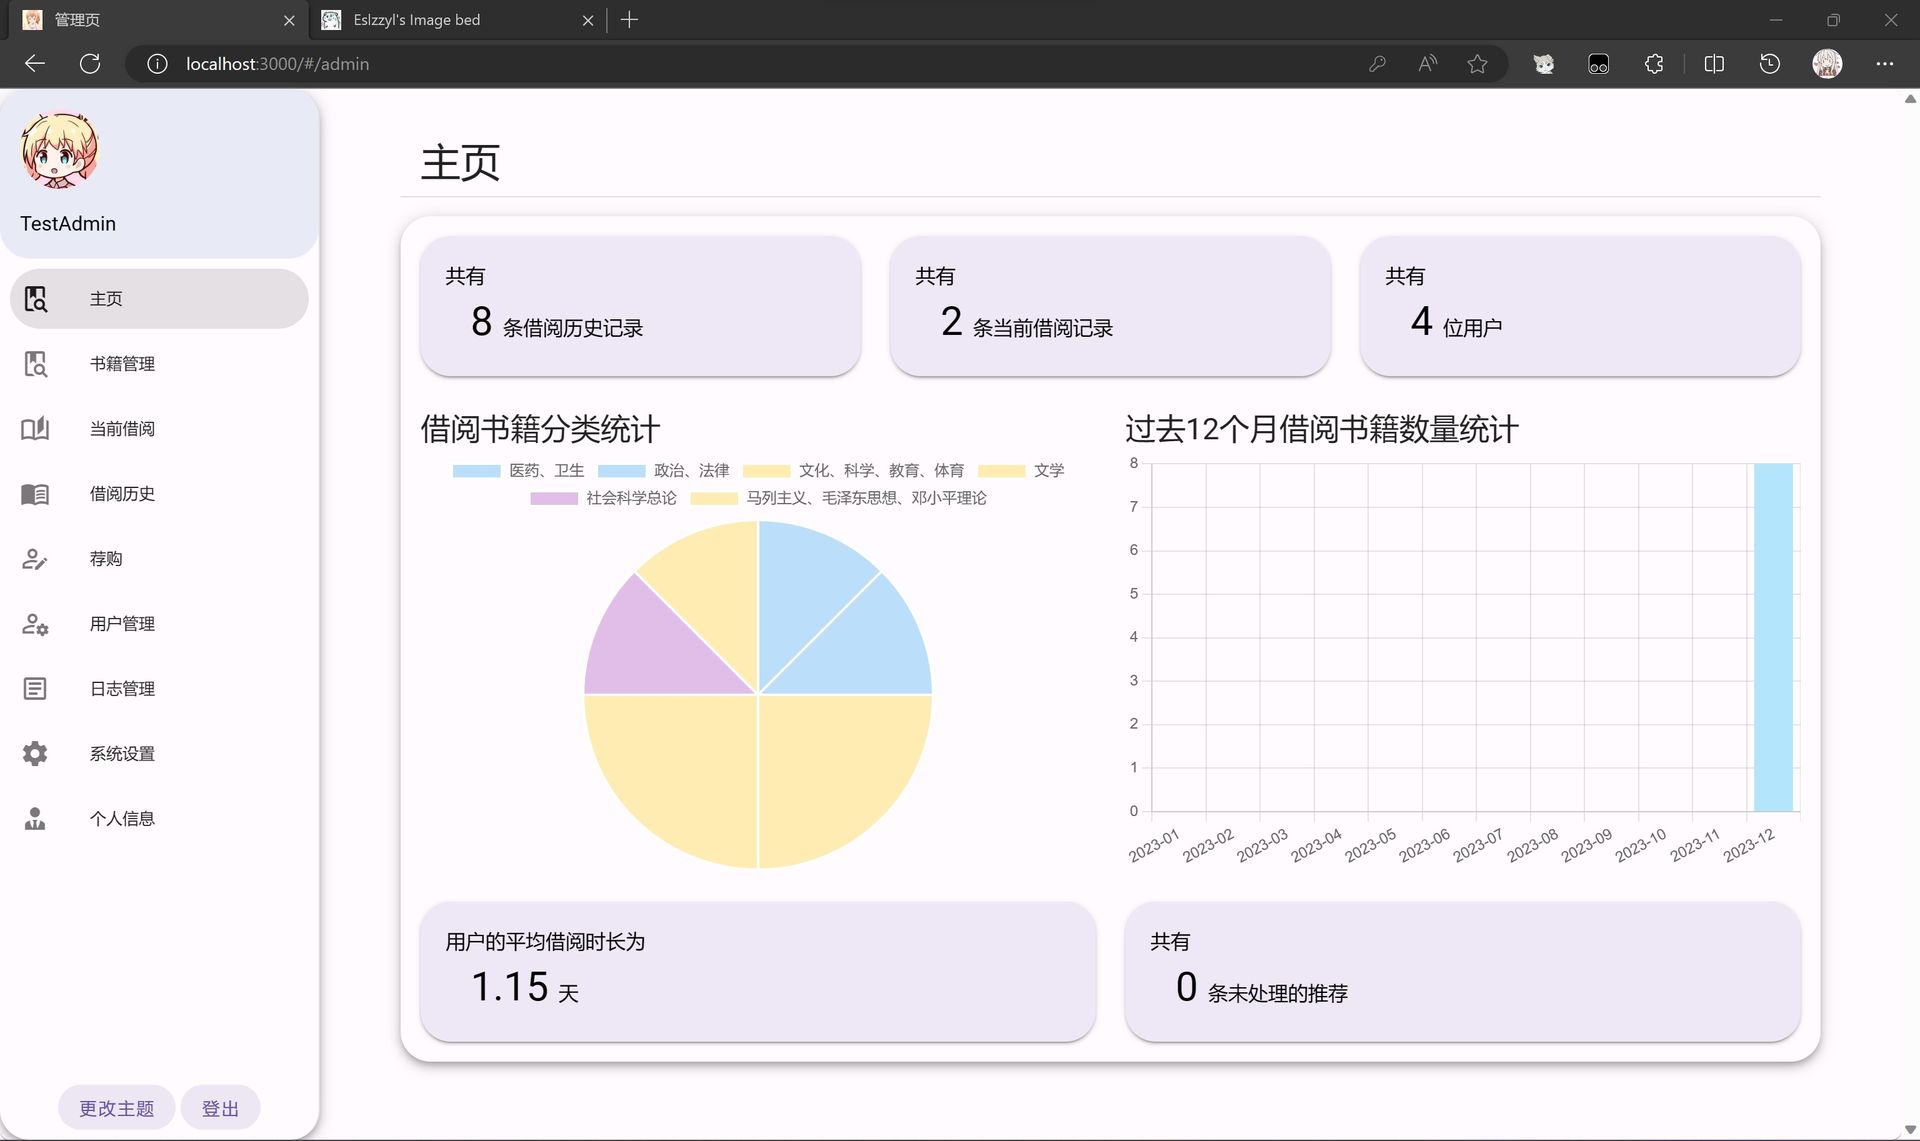The image size is (1920, 1141).
Task: Select 主页 in the sidebar menu
Action: (159, 299)
